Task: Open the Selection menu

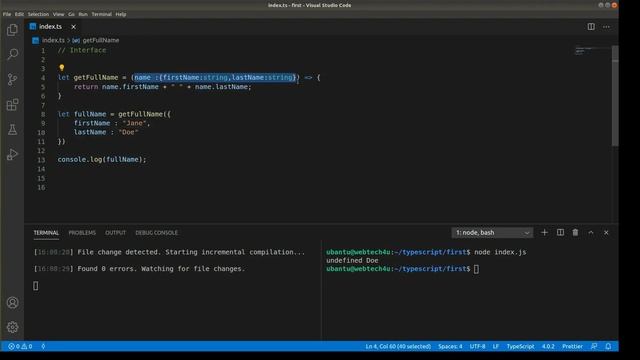Action: tap(38, 14)
